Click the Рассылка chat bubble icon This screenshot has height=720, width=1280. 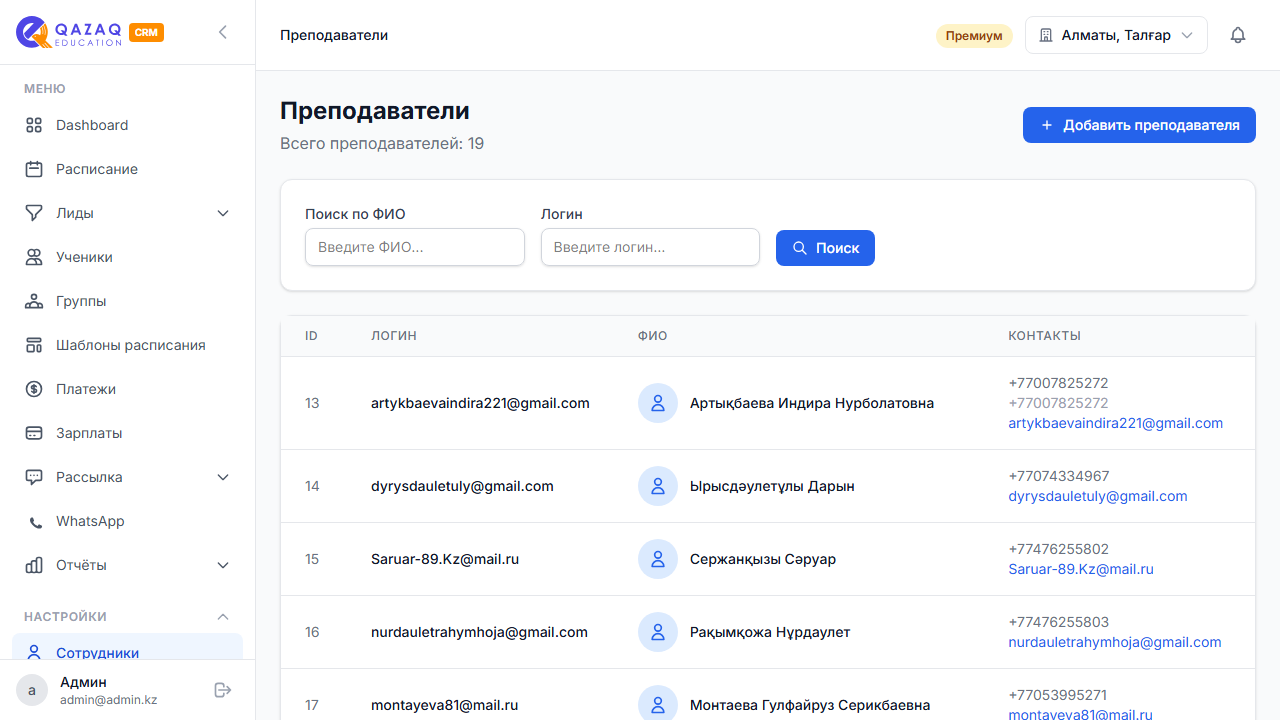(x=34, y=477)
